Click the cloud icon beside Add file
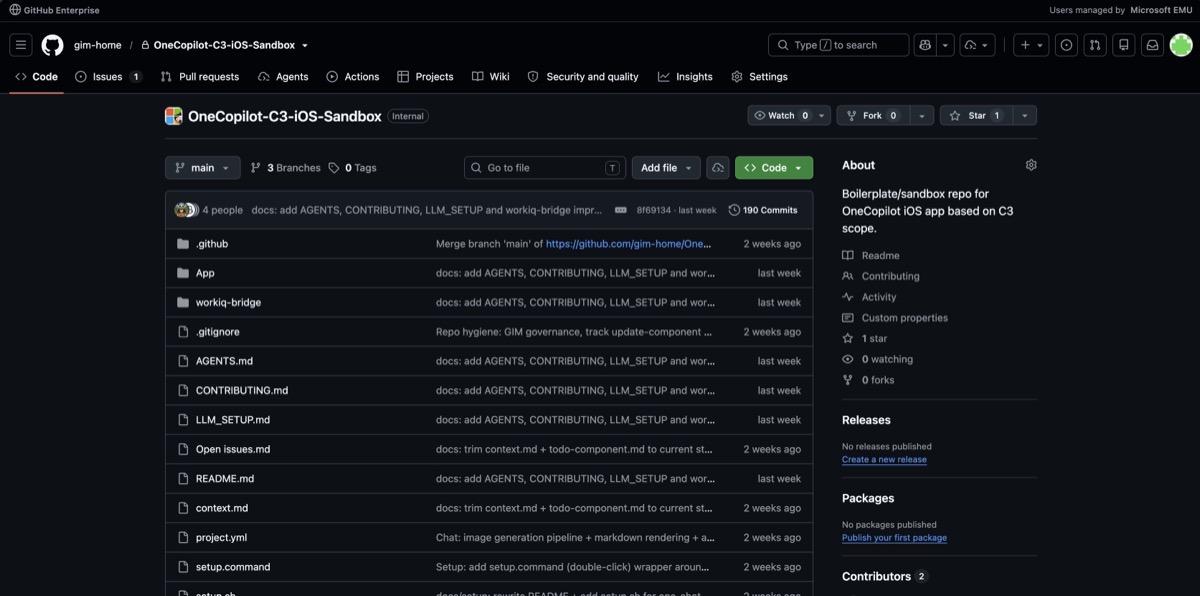 tap(717, 168)
